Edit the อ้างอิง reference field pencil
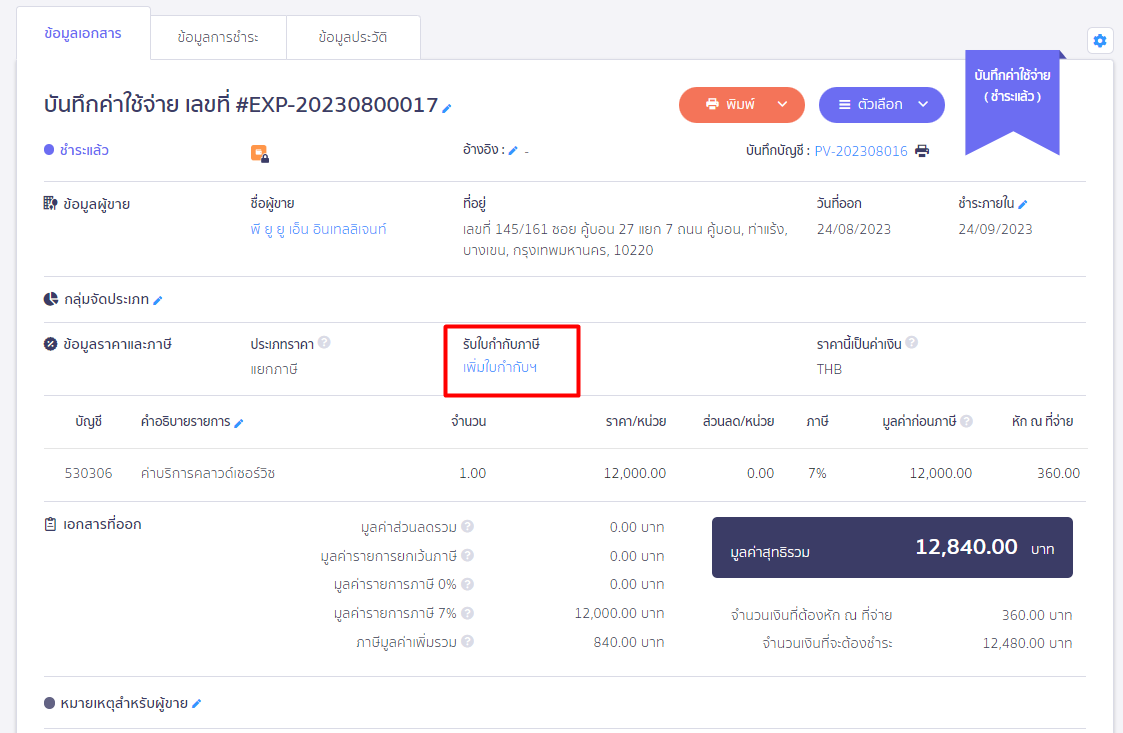The width and height of the screenshot is (1123, 733). click(x=513, y=151)
